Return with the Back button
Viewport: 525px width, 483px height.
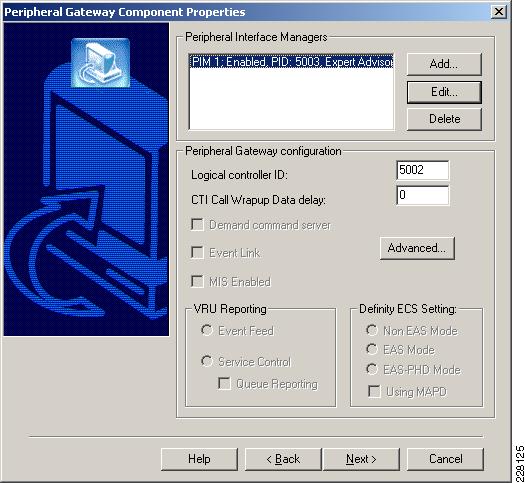(283, 459)
